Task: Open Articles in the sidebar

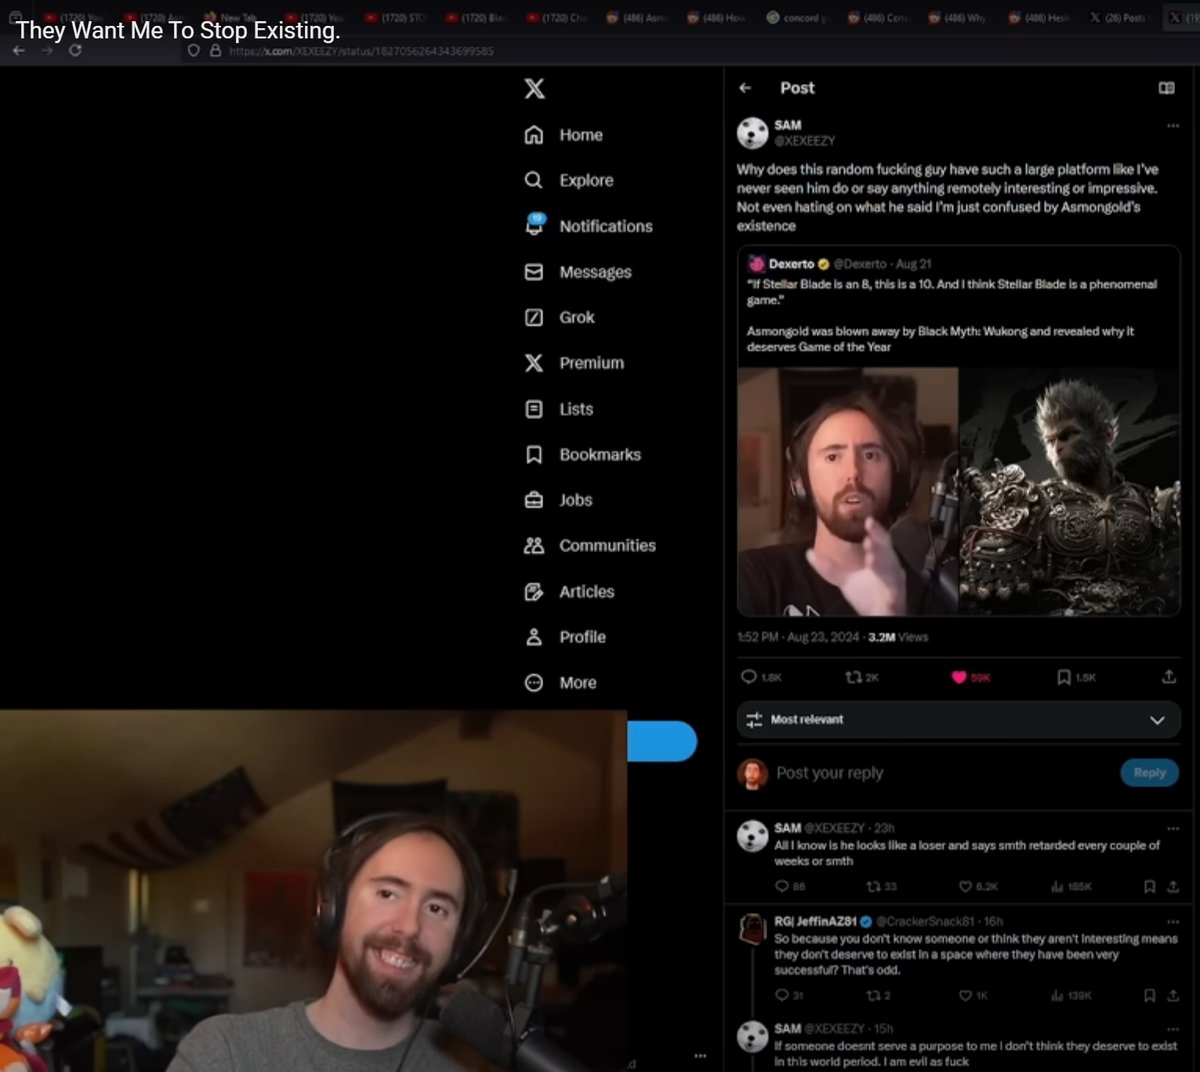Action: point(570,591)
